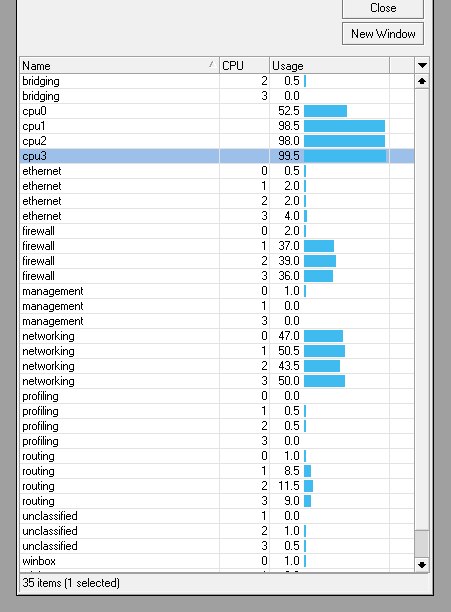
Task: Open the column selector dropdown arrow
Action: click(422, 66)
